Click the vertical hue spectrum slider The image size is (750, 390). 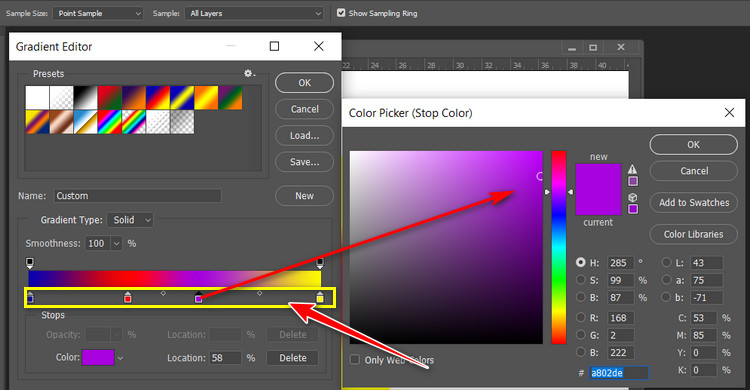tap(559, 247)
